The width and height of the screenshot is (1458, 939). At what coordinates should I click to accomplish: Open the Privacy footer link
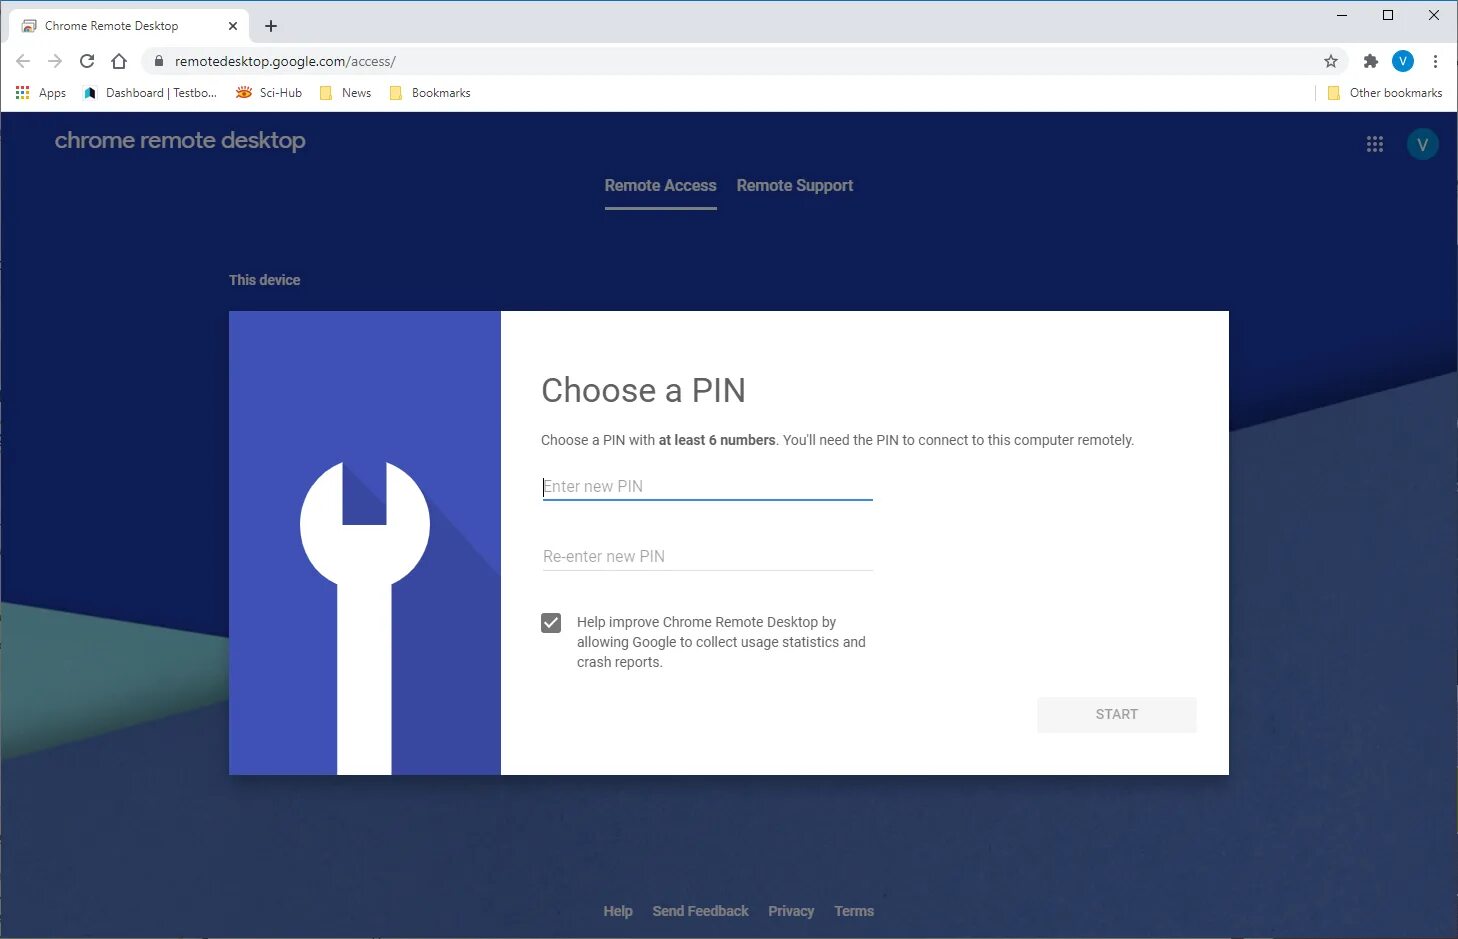click(x=791, y=911)
